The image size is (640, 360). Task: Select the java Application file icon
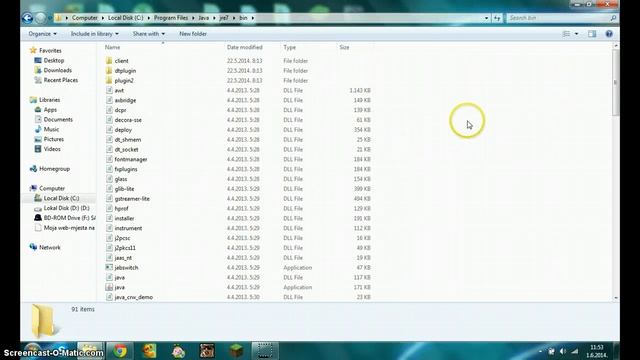click(109, 287)
